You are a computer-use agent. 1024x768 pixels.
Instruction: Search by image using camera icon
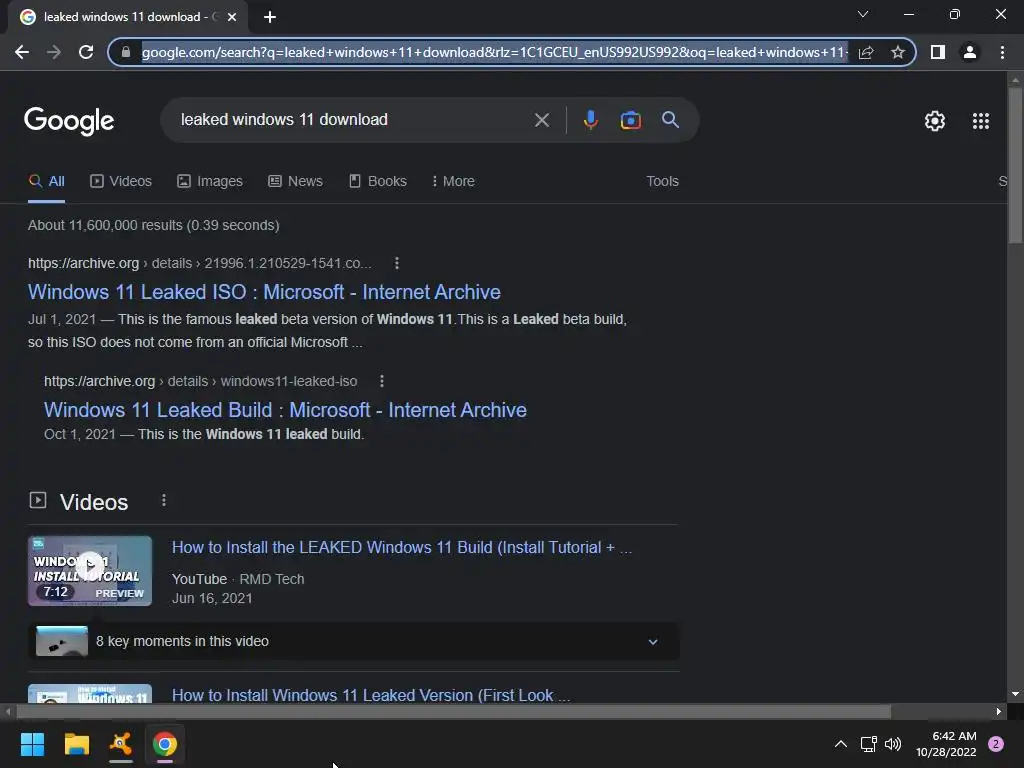pos(630,120)
